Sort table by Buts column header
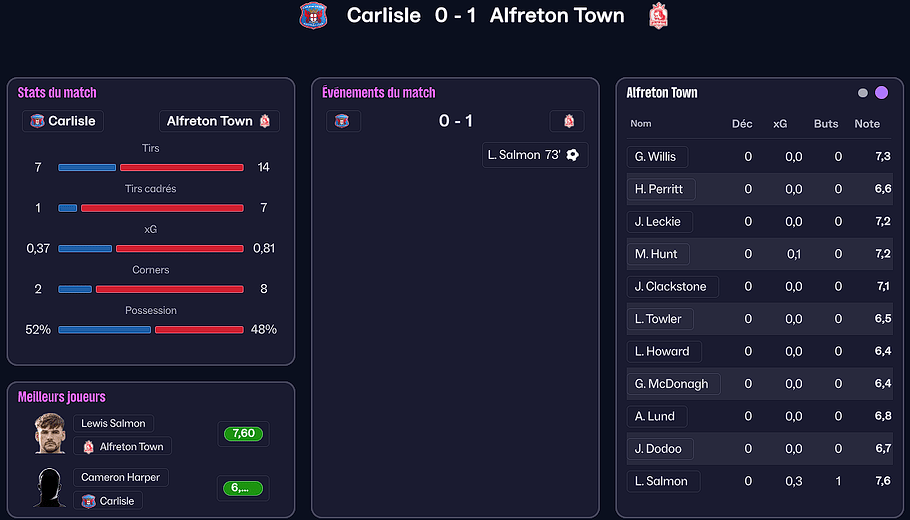This screenshot has width=910, height=520. (x=826, y=124)
